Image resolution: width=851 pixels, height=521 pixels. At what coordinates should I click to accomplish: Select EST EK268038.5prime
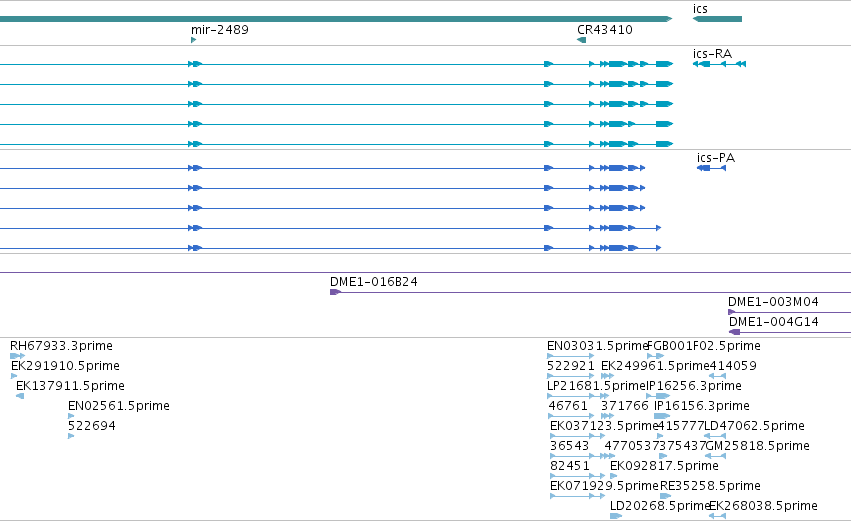[x=764, y=506]
